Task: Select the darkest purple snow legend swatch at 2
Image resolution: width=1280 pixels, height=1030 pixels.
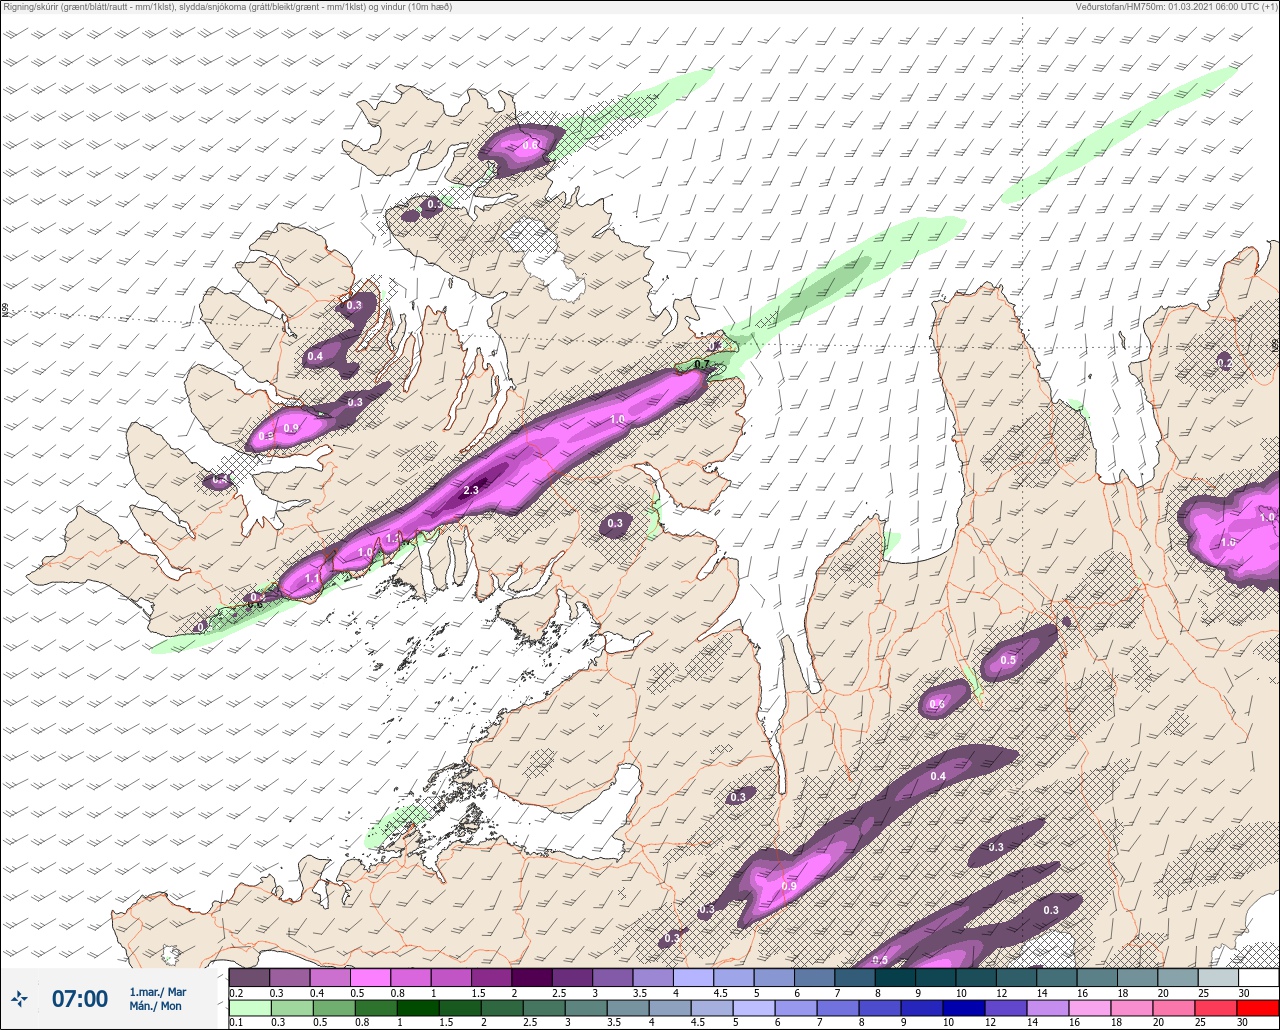Action: (531, 977)
